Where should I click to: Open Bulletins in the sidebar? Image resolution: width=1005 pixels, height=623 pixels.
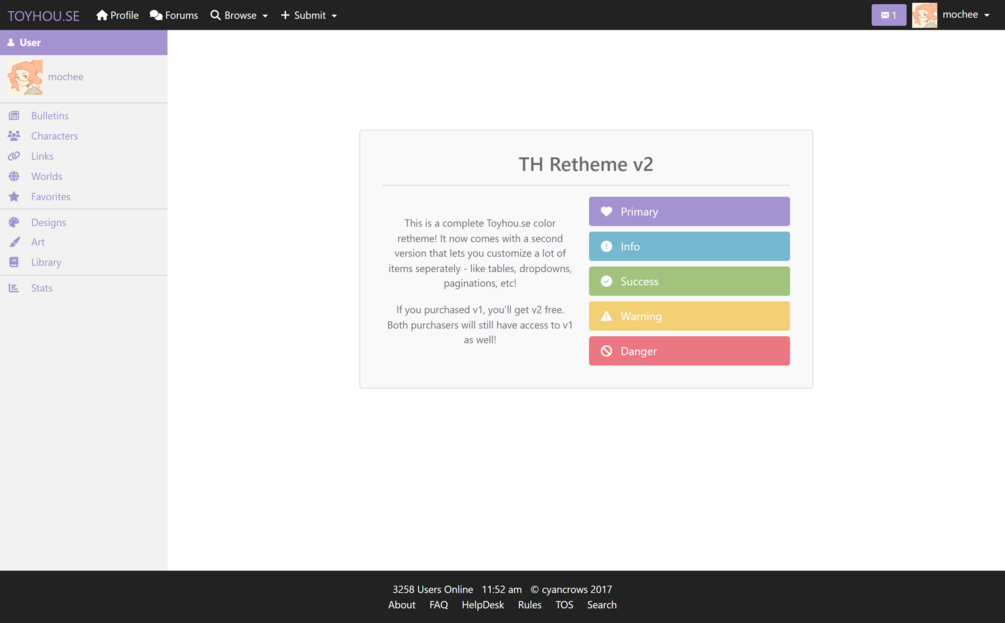pyautogui.click(x=49, y=115)
